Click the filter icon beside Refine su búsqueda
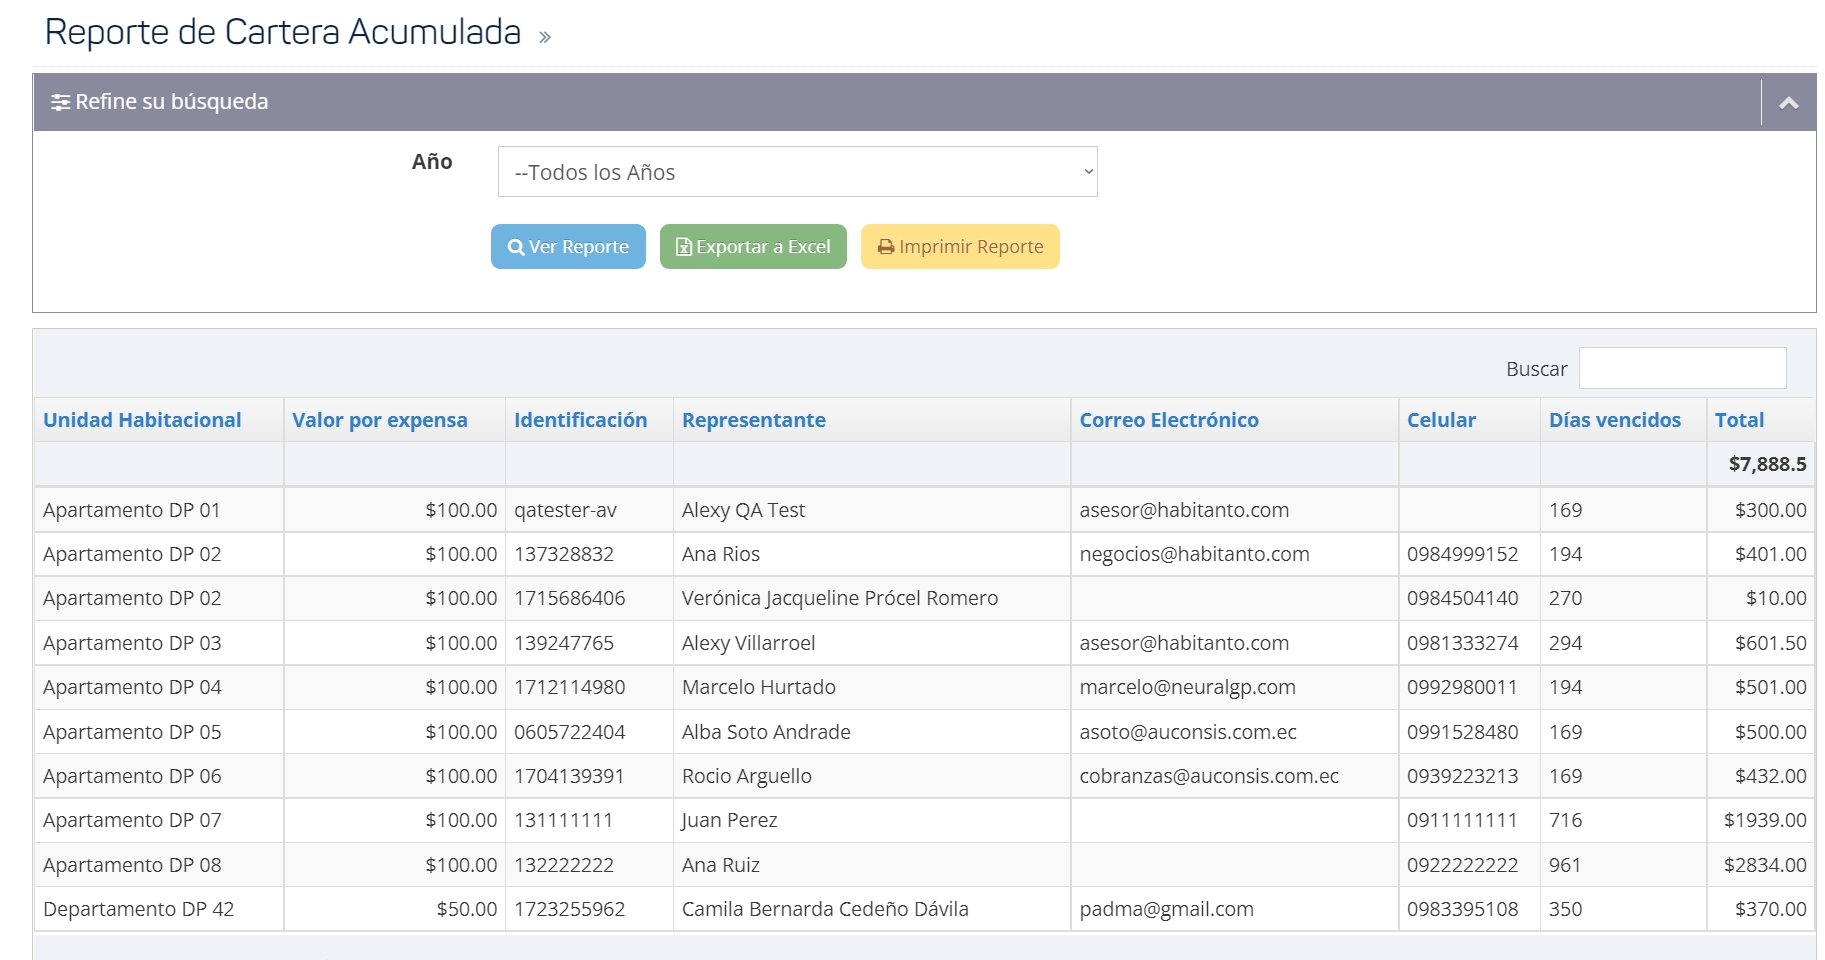This screenshot has height=960, width=1825. [62, 101]
